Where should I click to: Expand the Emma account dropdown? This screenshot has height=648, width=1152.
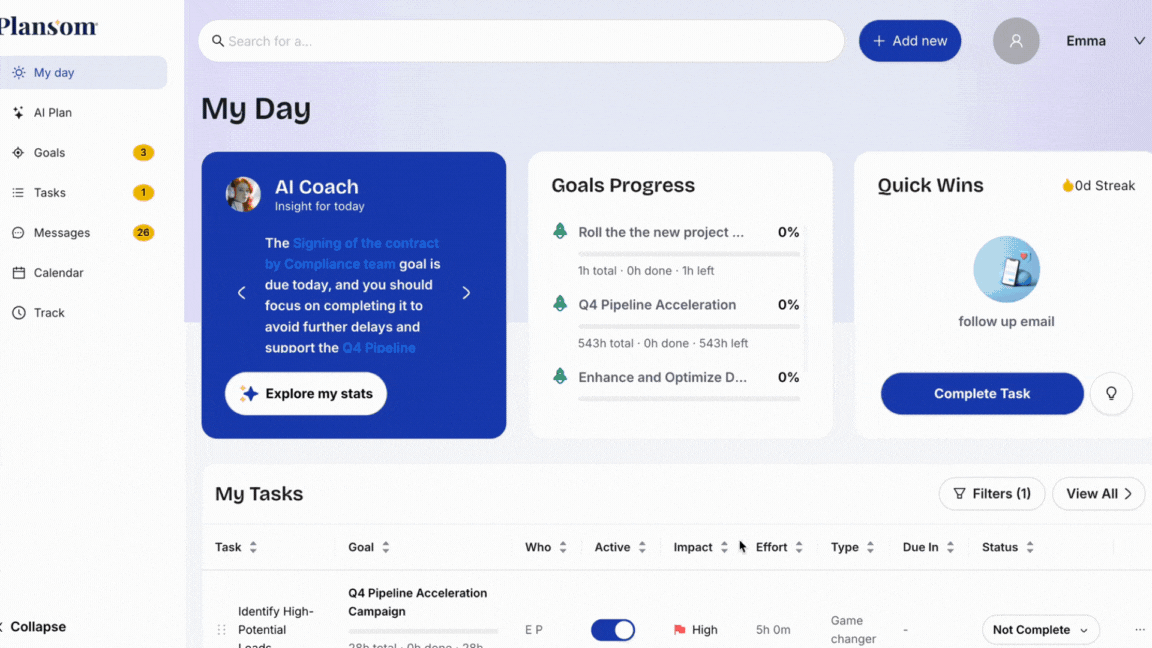pos(1139,41)
